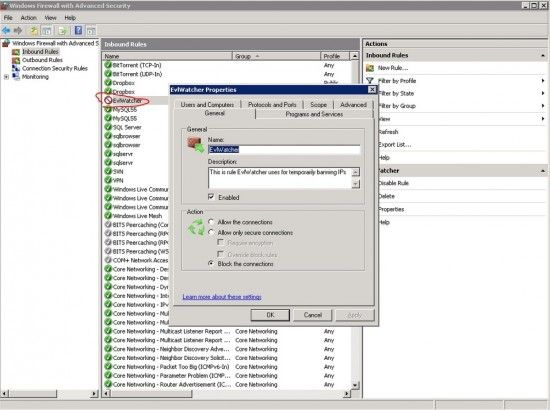Open the View menu in menu bar
550x410 pixels.
pyautogui.click(x=51, y=18)
